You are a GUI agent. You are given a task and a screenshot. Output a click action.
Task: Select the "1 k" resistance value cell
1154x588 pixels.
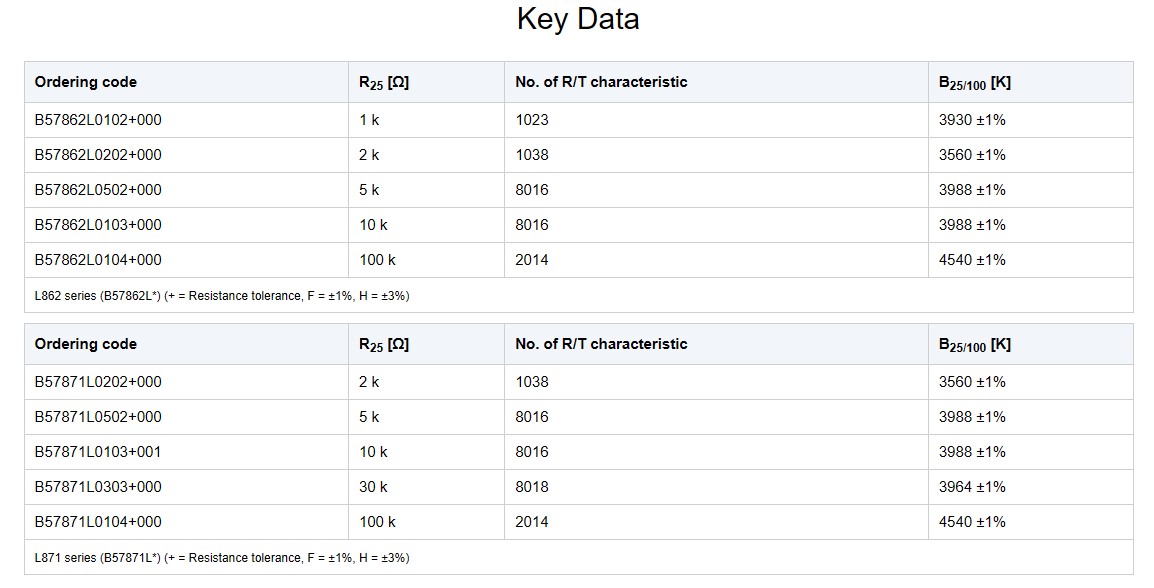(x=369, y=120)
